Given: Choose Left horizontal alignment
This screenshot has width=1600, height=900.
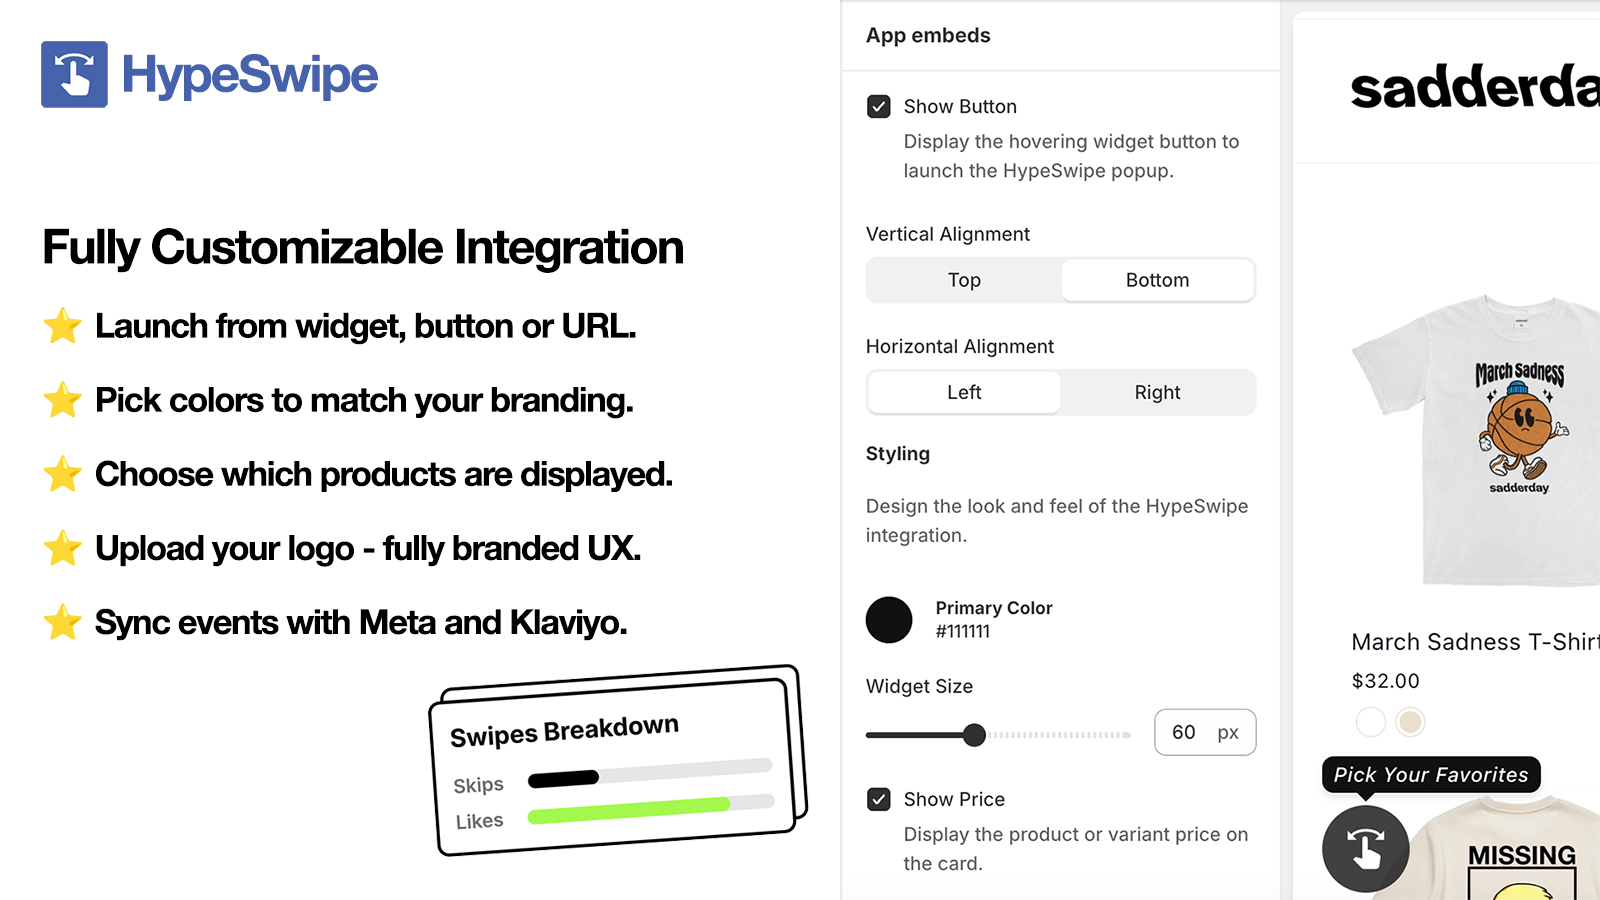Looking at the screenshot, I should pos(964,392).
